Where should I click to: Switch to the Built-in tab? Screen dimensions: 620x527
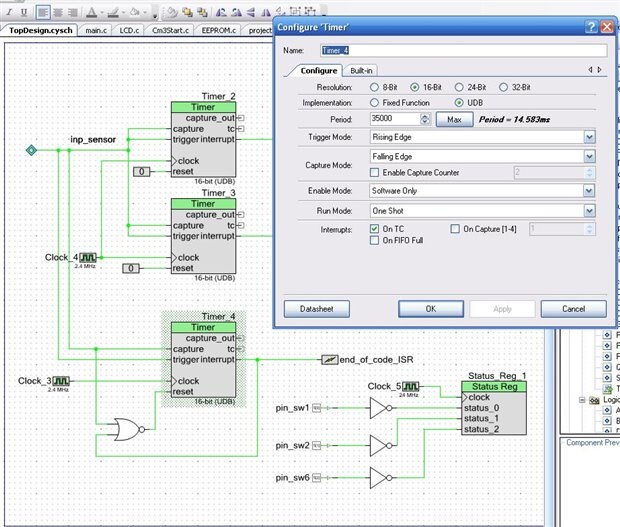click(x=362, y=70)
